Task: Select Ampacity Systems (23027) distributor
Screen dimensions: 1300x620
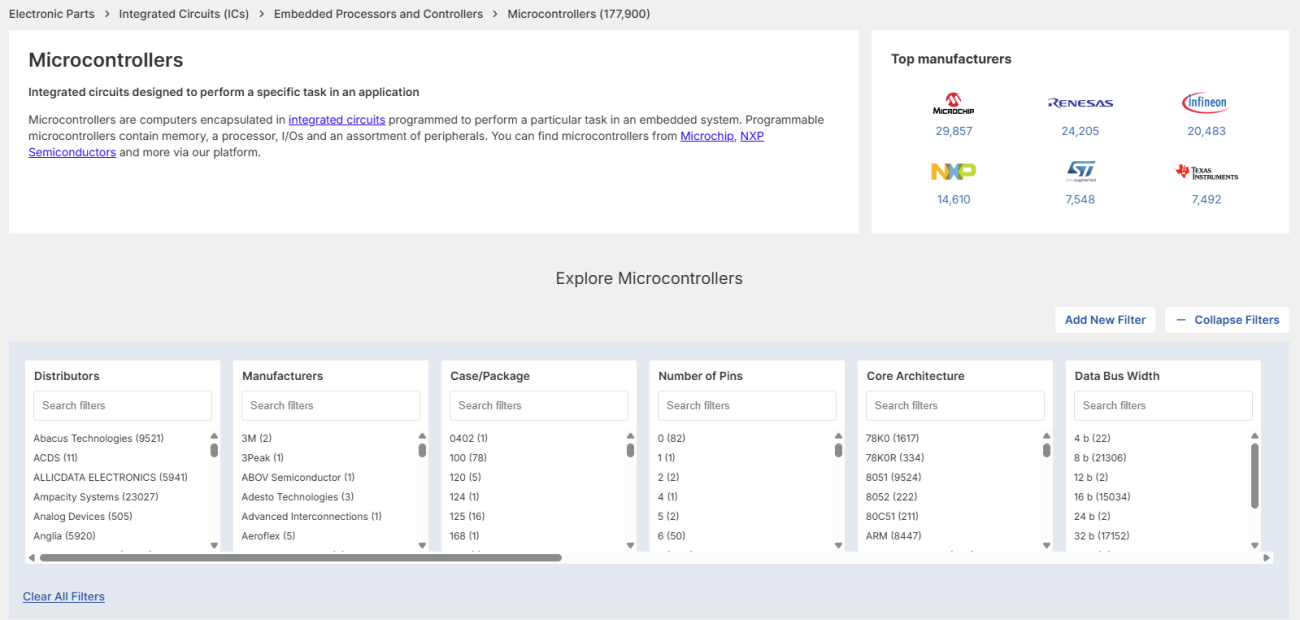Action: point(96,497)
